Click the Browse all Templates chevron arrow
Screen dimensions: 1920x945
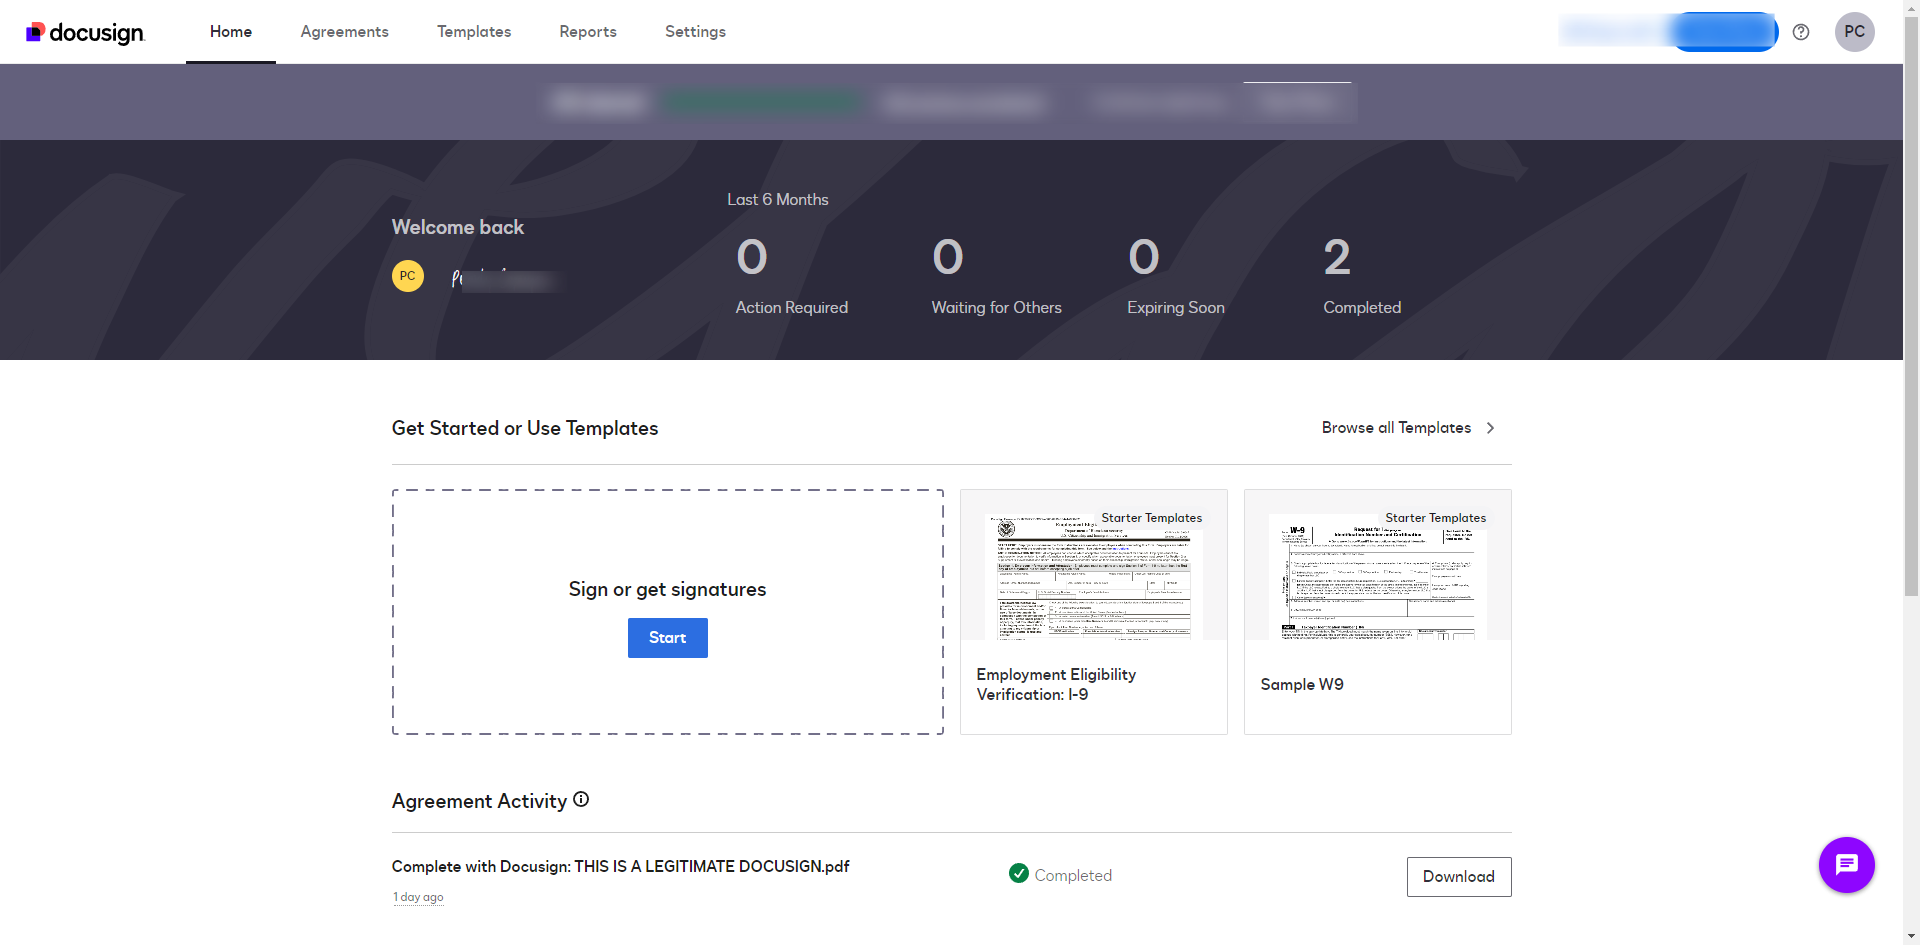(x=1490, y=428)
